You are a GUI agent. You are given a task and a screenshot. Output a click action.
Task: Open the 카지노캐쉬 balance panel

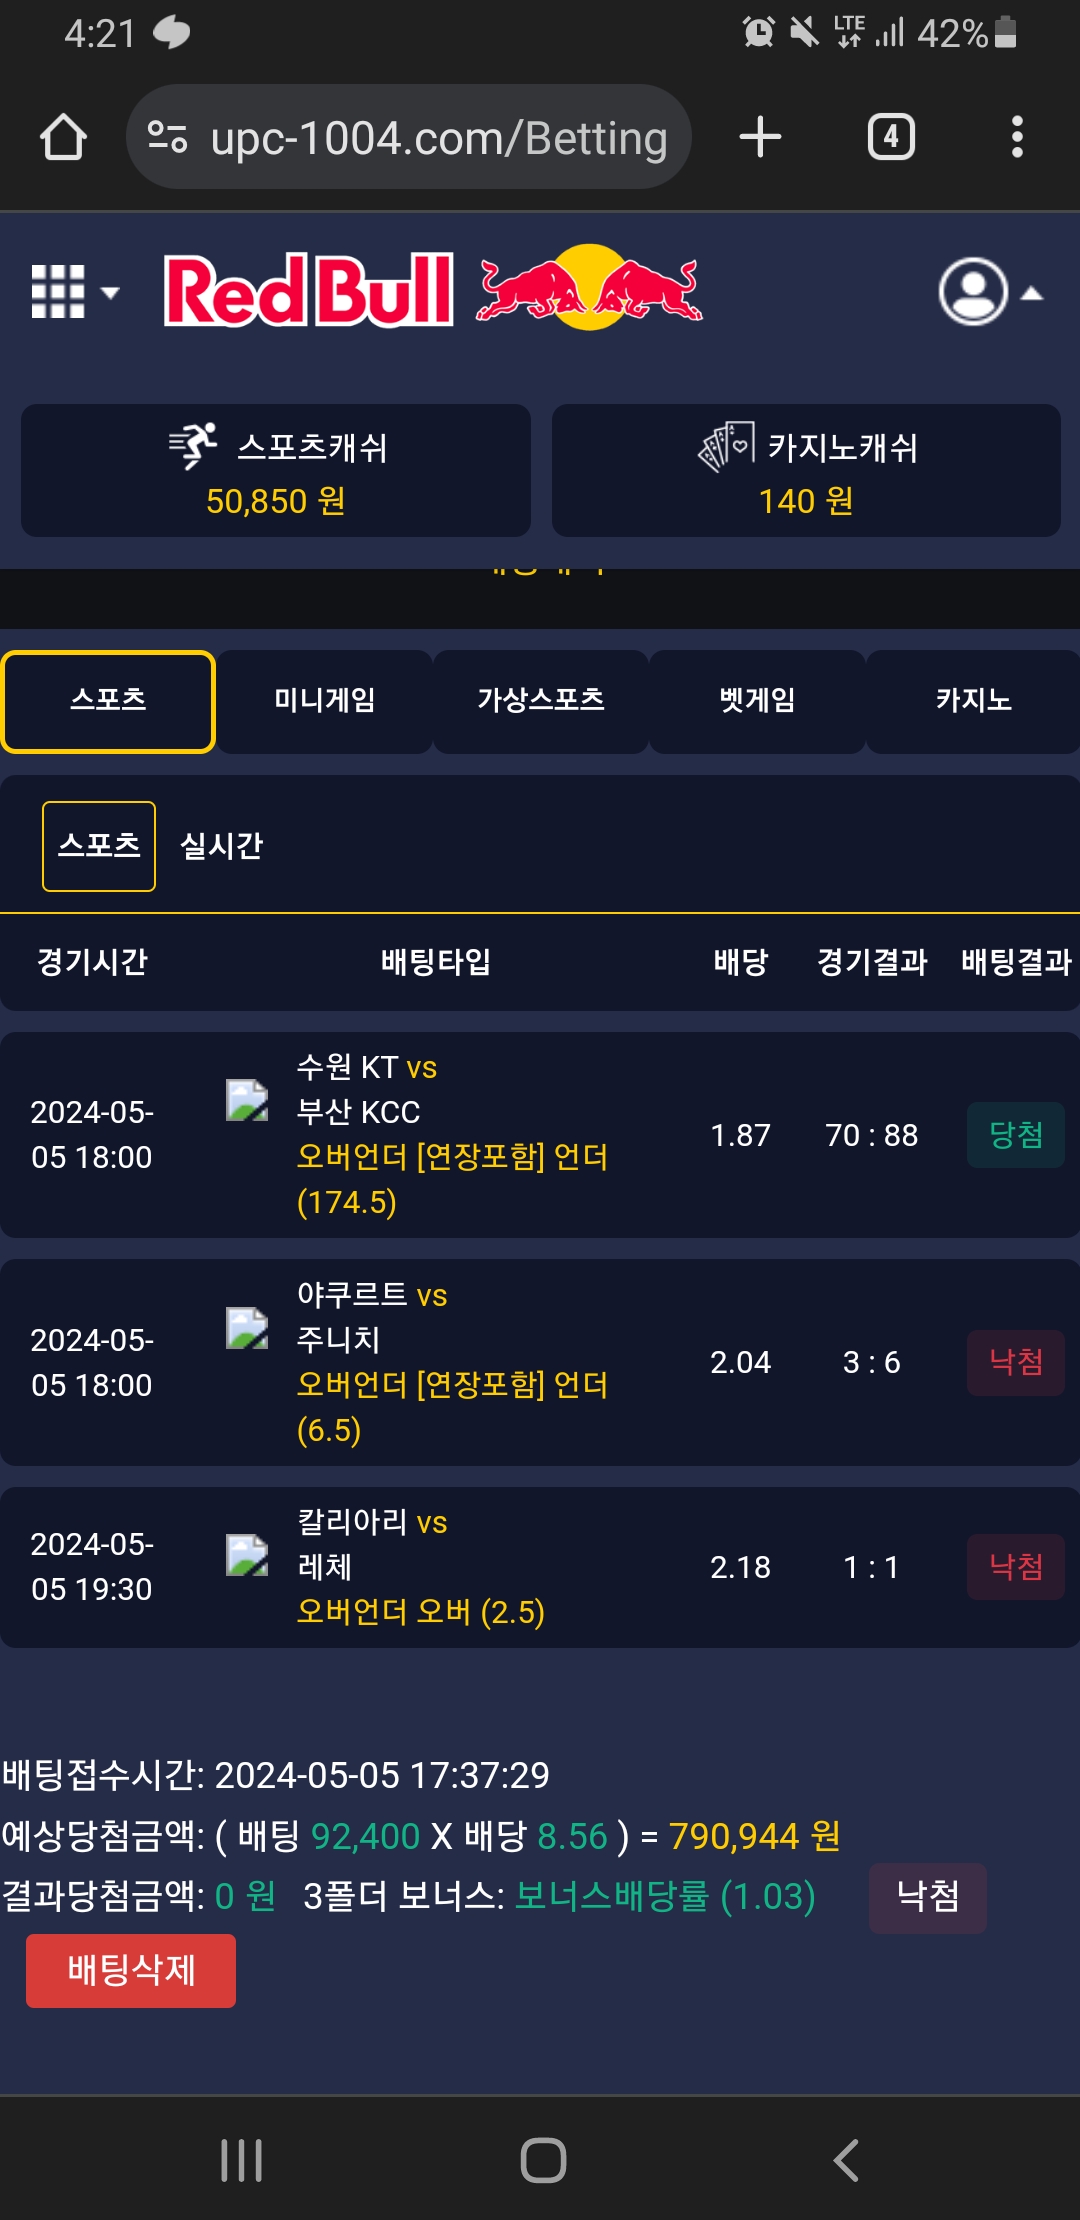[806, 471]
